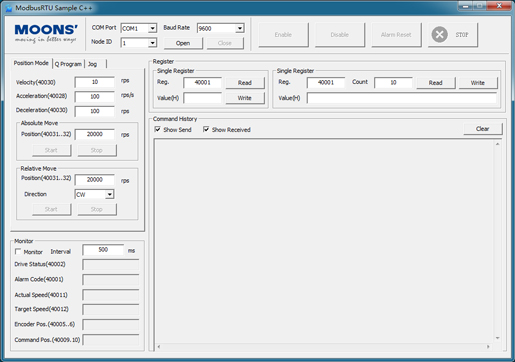Click Write next to the Count field
Image resolution: width=515 pixels, height=362 pixels.
coord(478,83)
